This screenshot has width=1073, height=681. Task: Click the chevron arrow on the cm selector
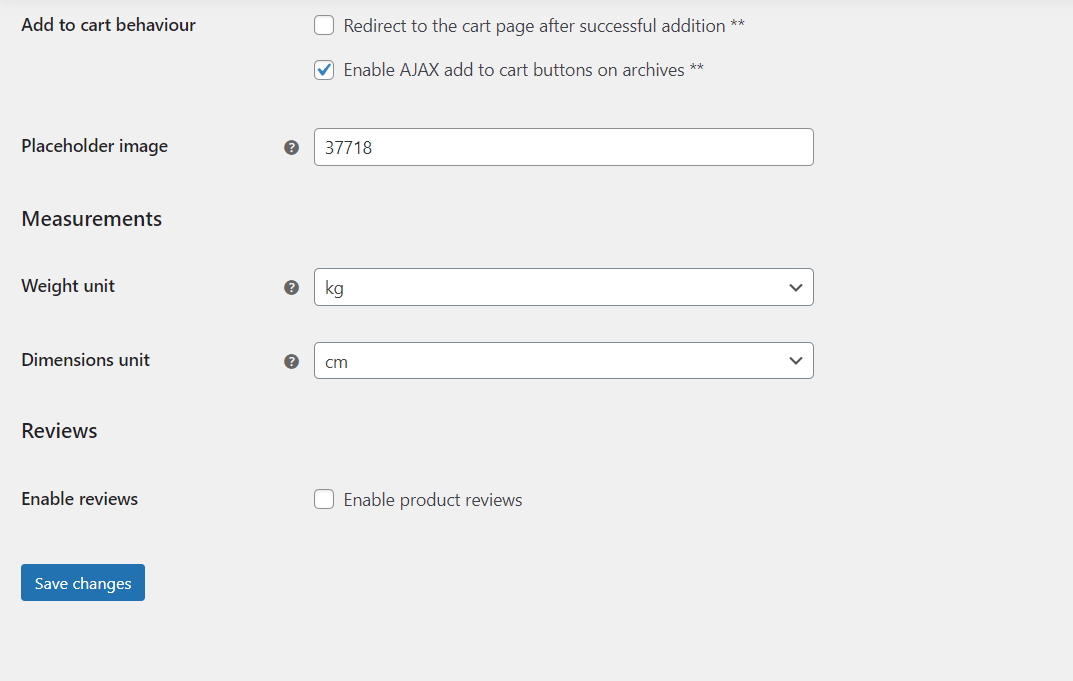pyautogui.click(x=795, y=361)
